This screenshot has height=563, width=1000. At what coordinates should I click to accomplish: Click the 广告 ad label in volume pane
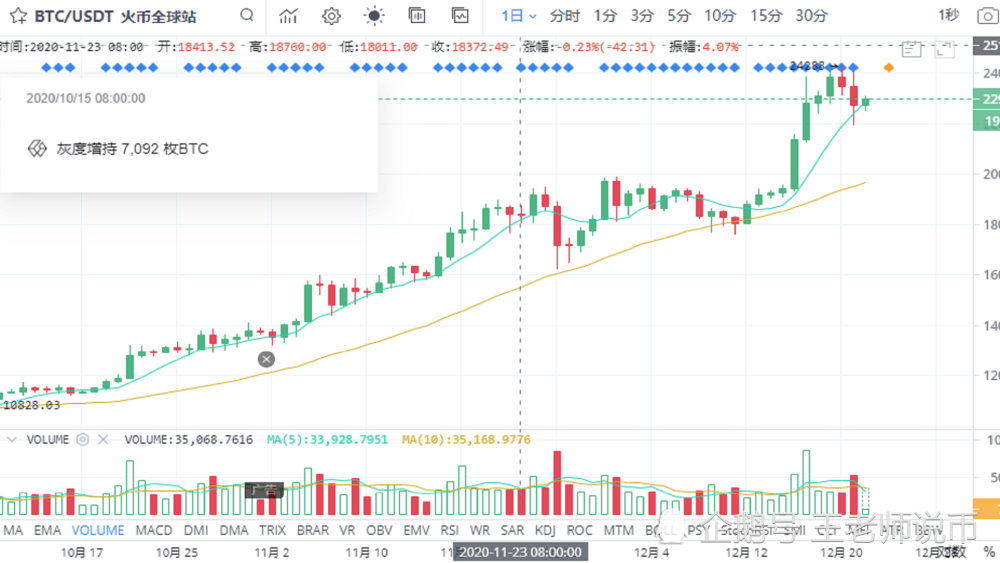[x=265, y=490]
